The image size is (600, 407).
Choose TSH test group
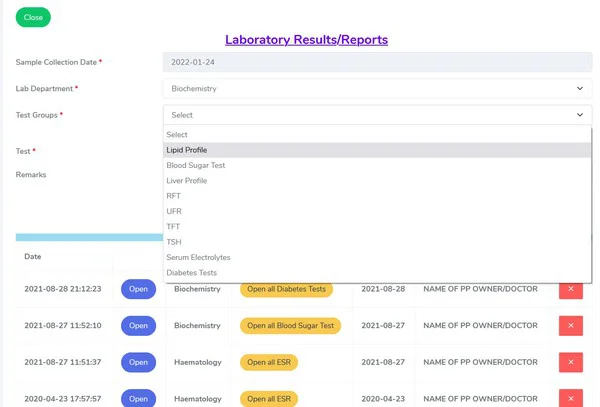coord(174,242)
